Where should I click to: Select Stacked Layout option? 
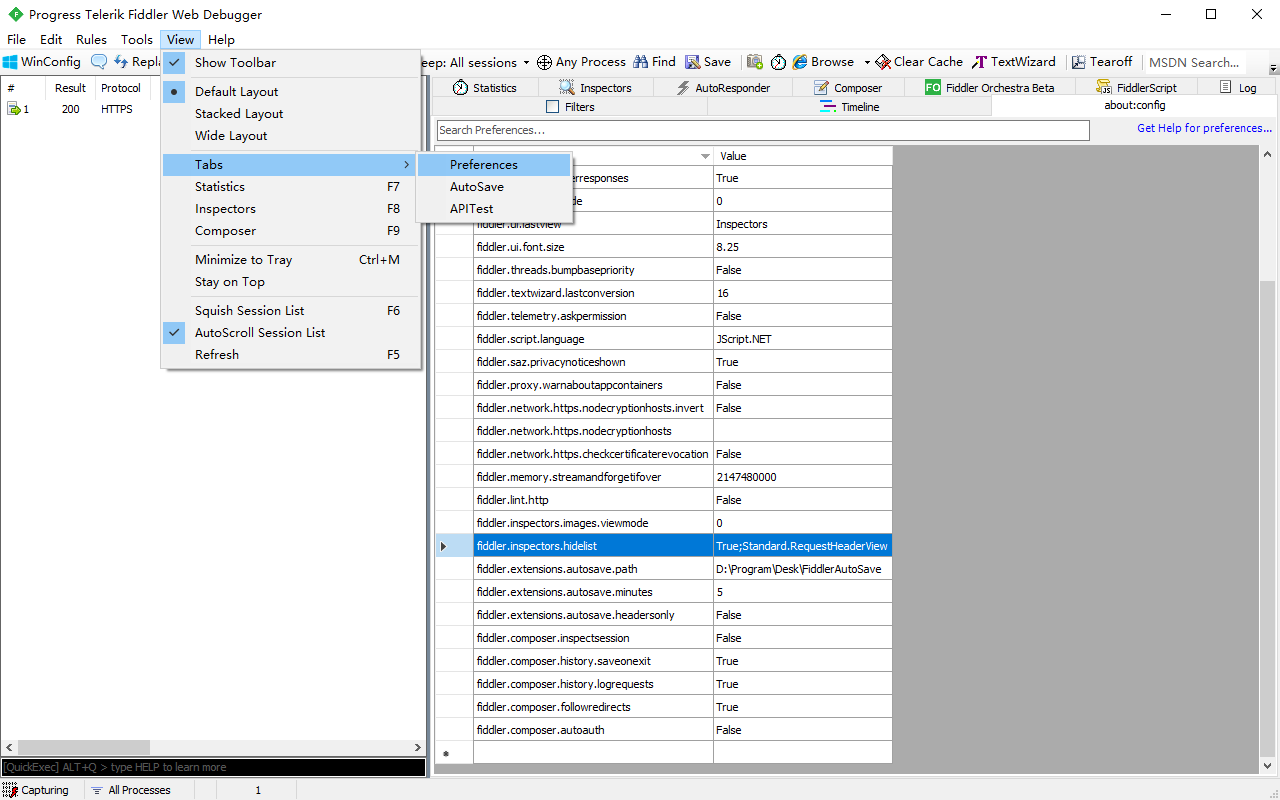click(291, 114)
